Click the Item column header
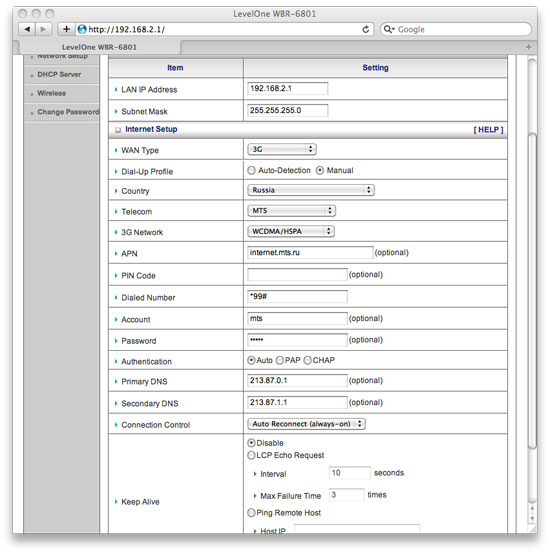The height and width of the screenshot is (553, 550). pos(175,68)
